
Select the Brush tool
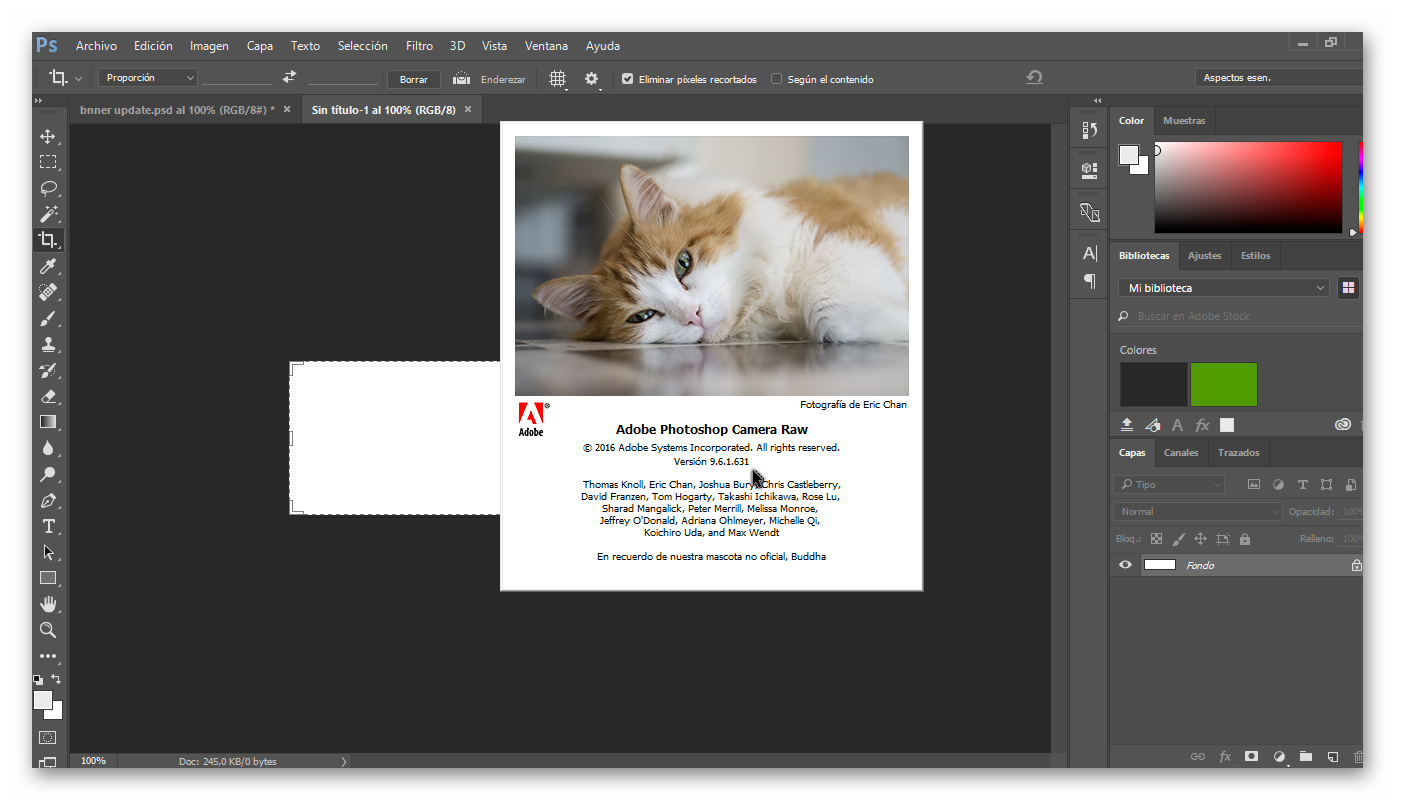[x=48, y=318]
